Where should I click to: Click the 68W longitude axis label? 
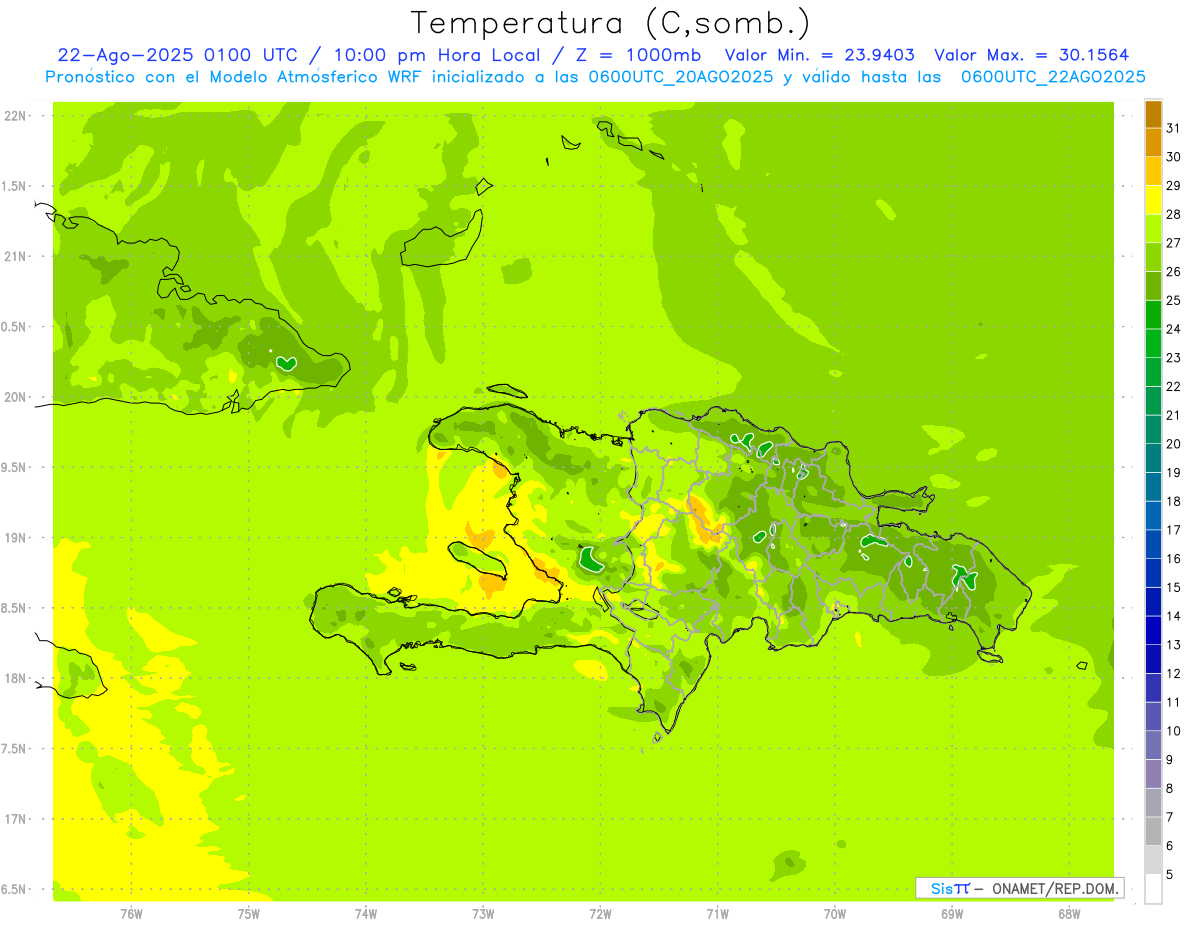(1069, 914)
